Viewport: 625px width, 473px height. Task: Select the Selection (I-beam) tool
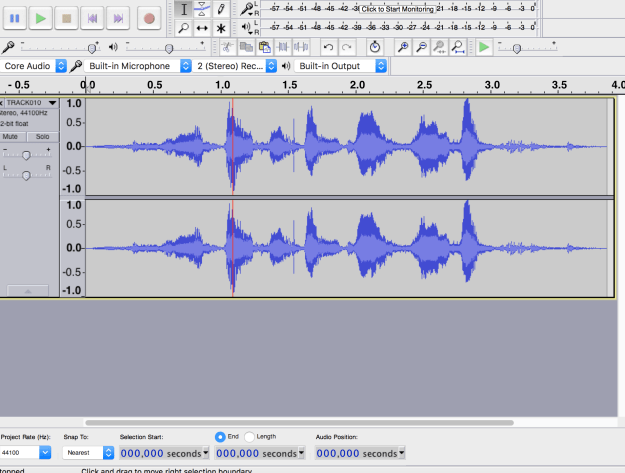pyautogui.click(x=182, y=9)
